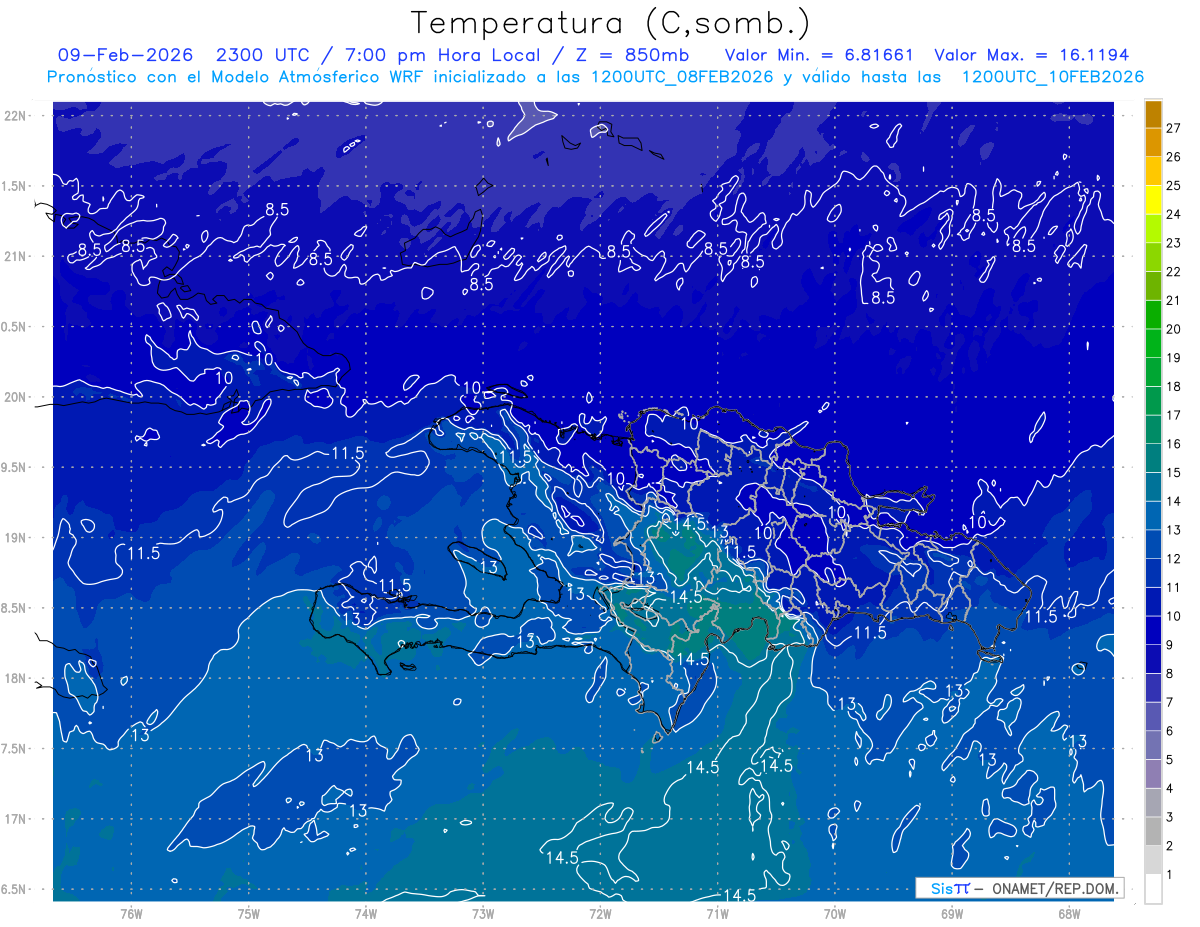Image resolution: width=1200 pixels, height=927 pixels.
Task: Click legend value "9"
Action: click(1170, 645)
